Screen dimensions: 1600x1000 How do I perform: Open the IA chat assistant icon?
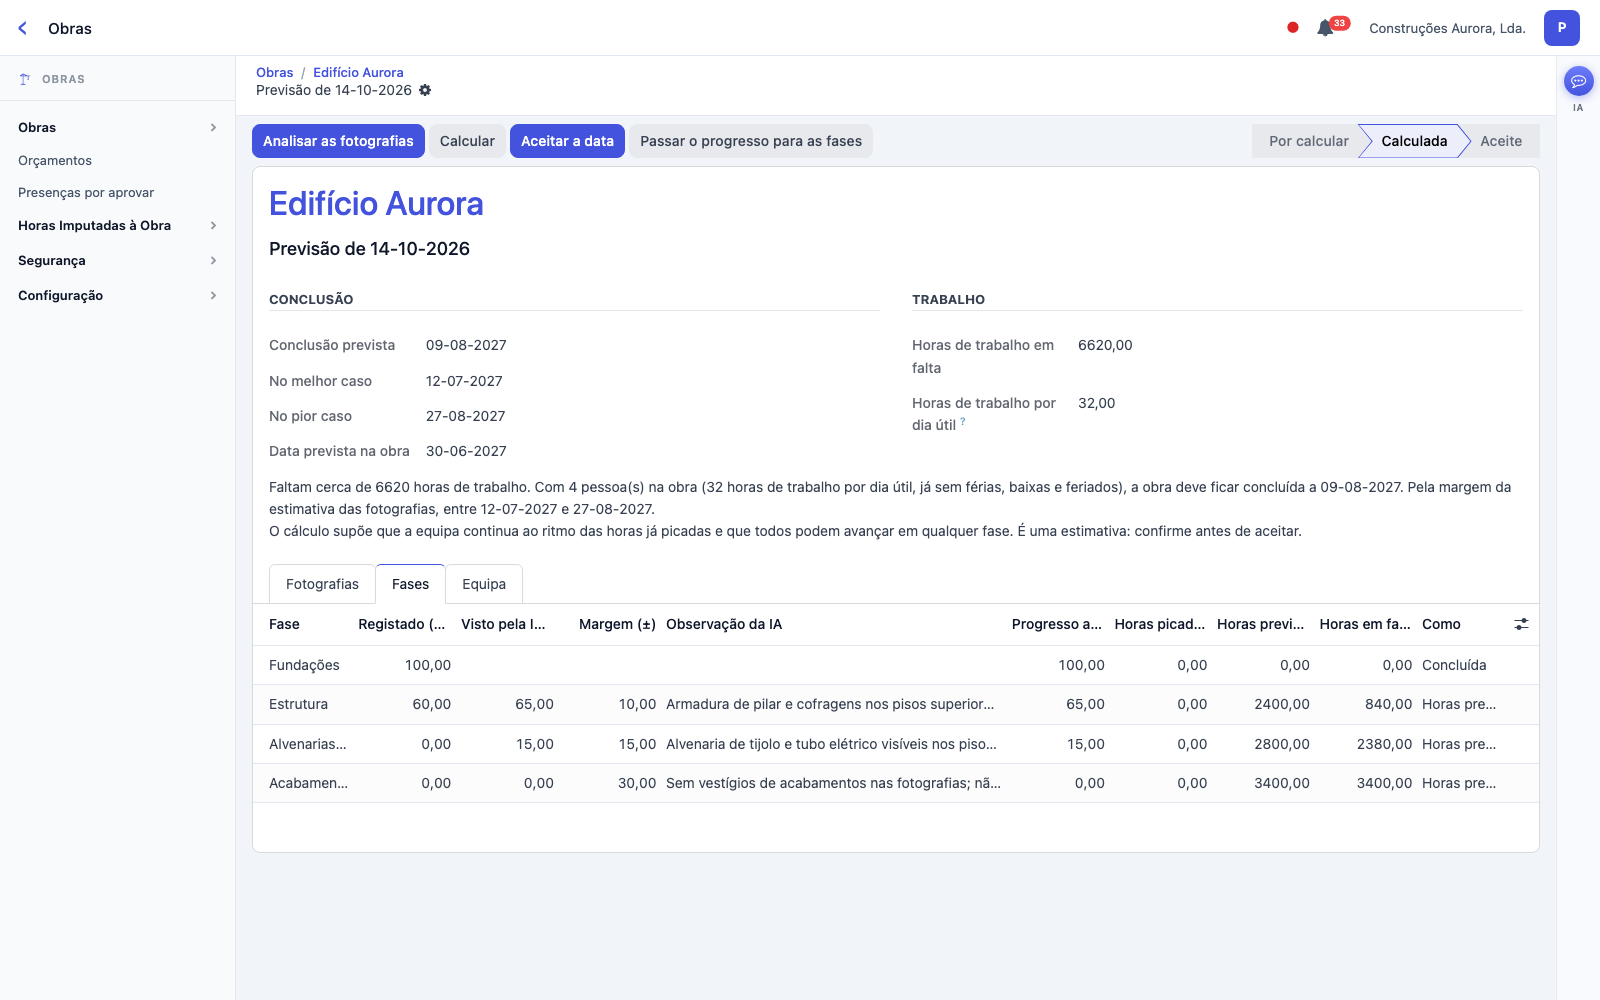tap(1578, 81)
